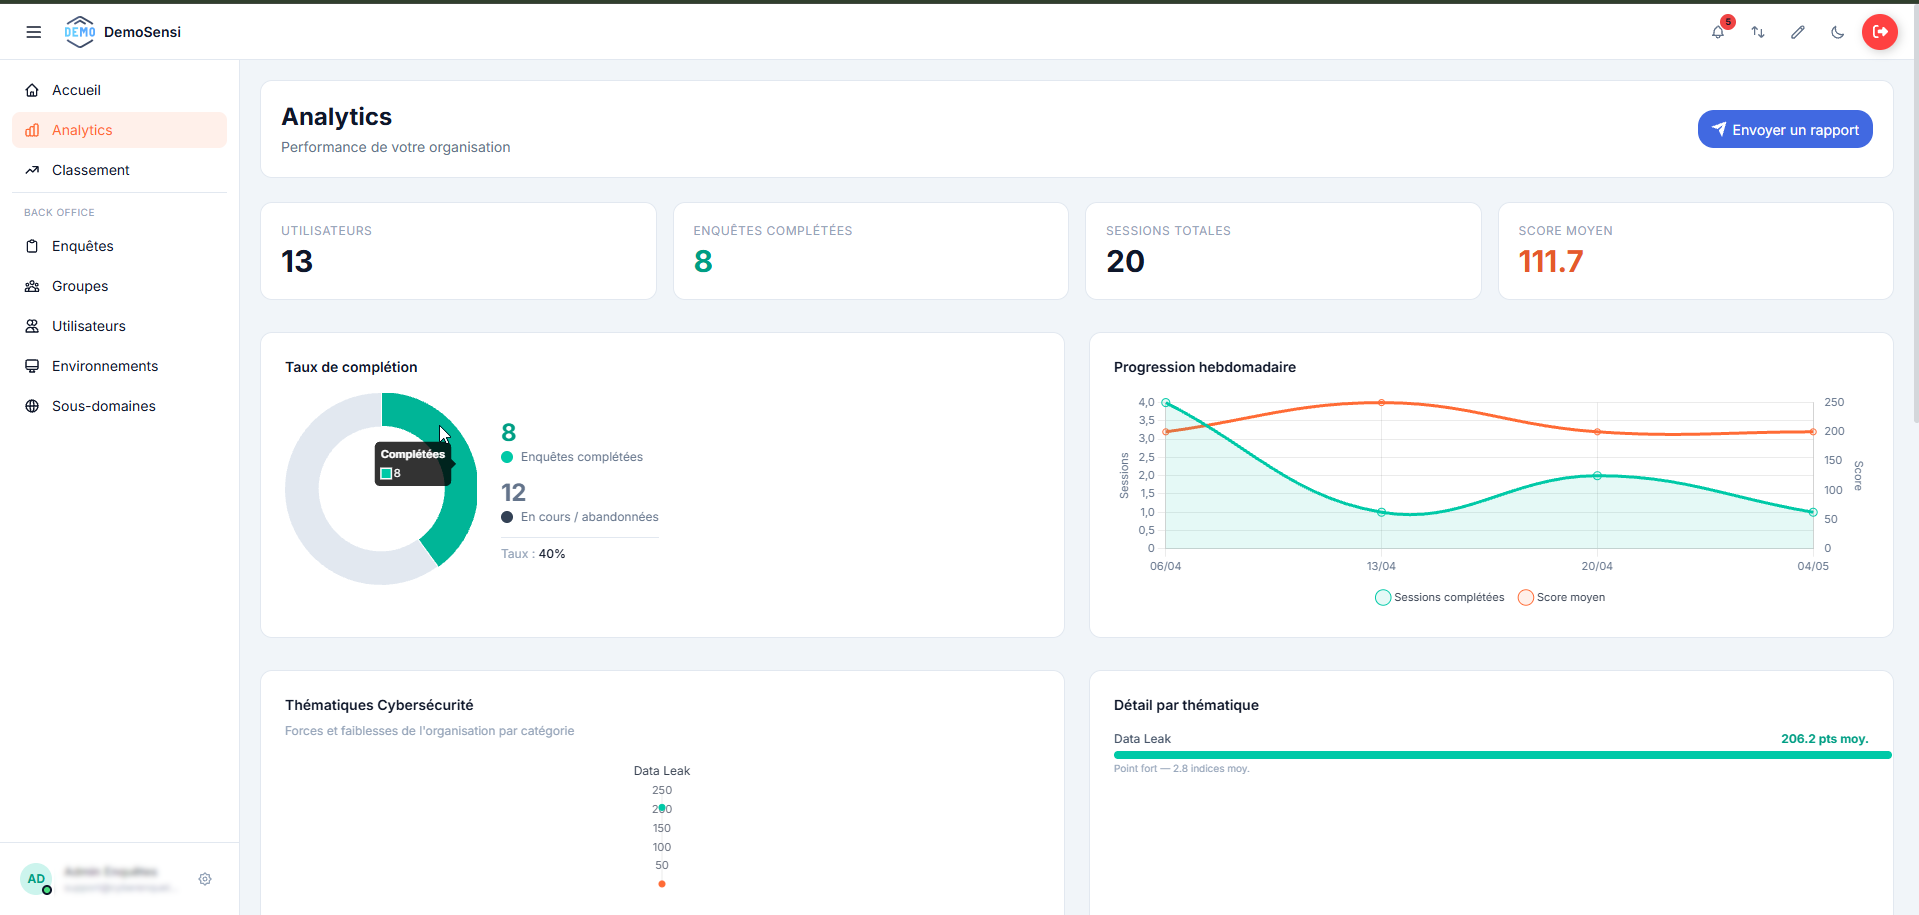Screen dimensions: 1919x915
Task: Open Environnements menu item
Action: (x=119, y=366)
